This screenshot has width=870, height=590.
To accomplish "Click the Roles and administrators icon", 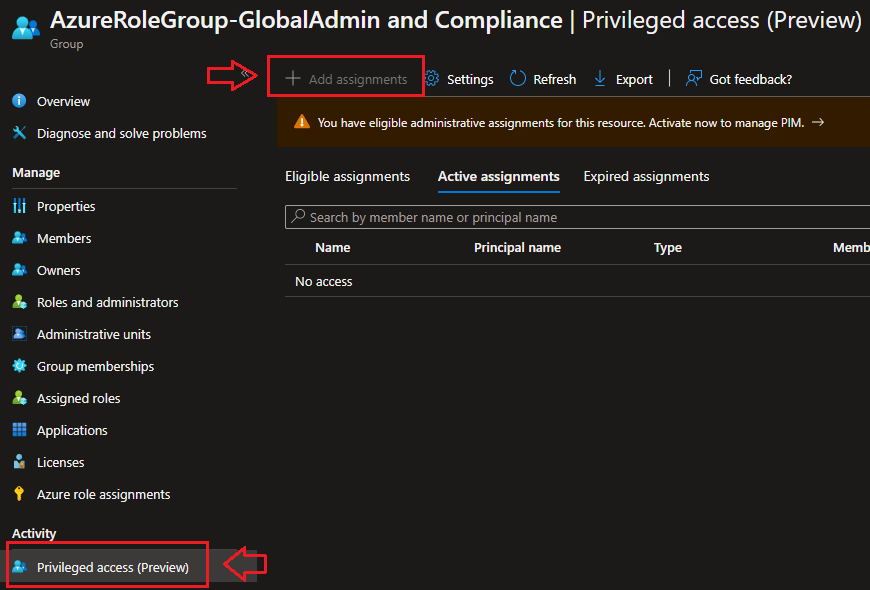I will [x=19, y=302].
